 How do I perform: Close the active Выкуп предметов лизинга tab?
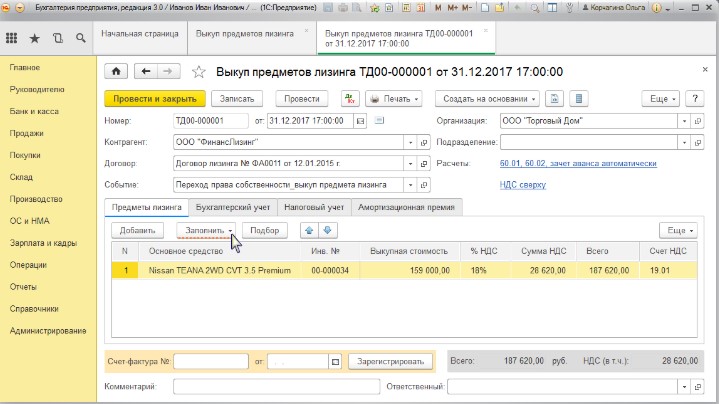486,30
